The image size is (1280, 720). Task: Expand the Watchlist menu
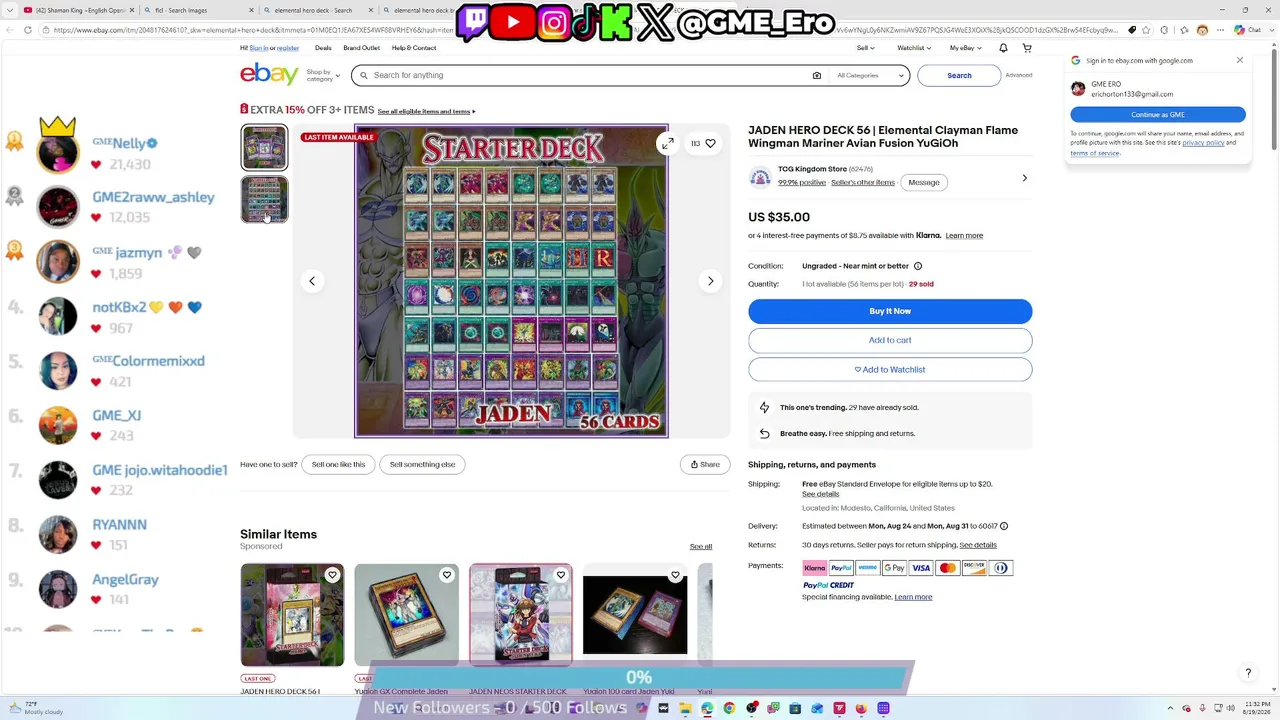(913, 48)
